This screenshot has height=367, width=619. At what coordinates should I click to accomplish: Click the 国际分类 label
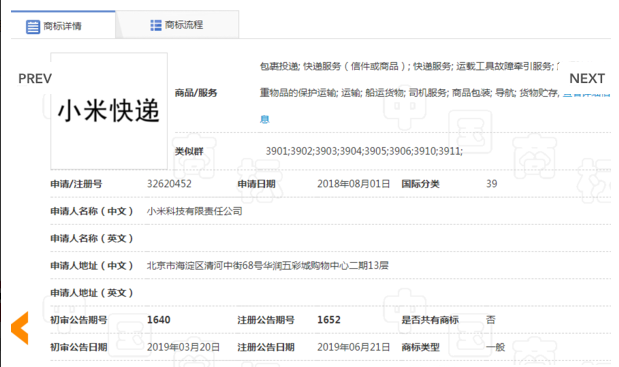[x=420, y=184]
